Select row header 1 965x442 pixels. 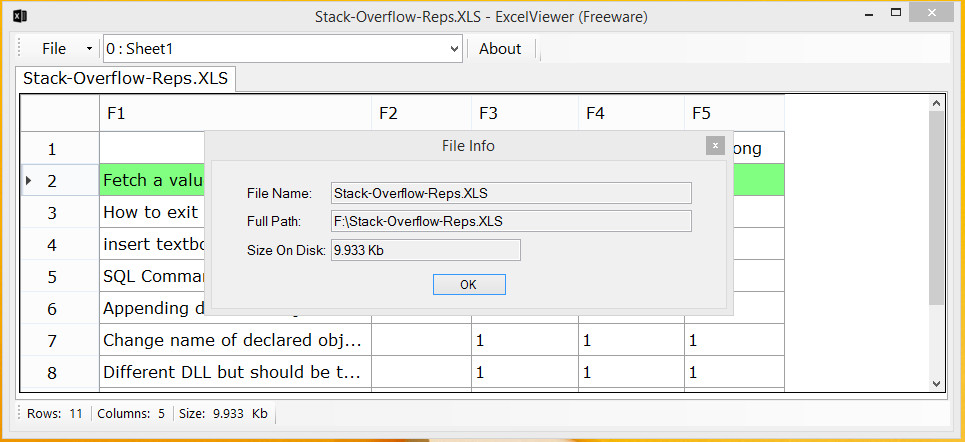point(60,148)
